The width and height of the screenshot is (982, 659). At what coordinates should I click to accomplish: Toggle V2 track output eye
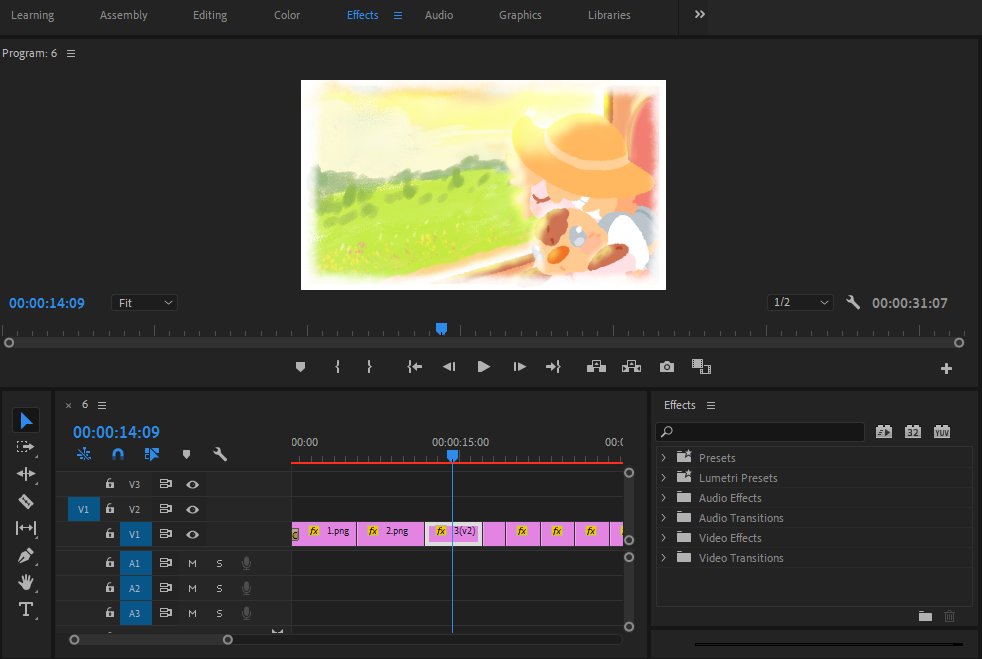pos(192,509)
